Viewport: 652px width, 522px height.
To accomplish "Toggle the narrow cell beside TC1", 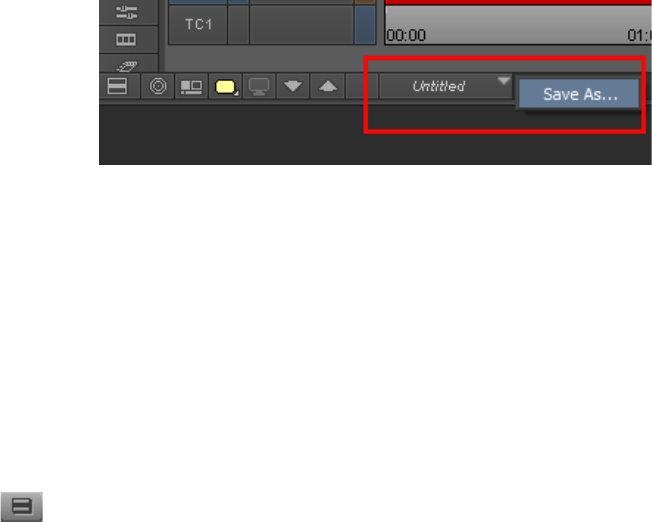I will pos(239,25).
